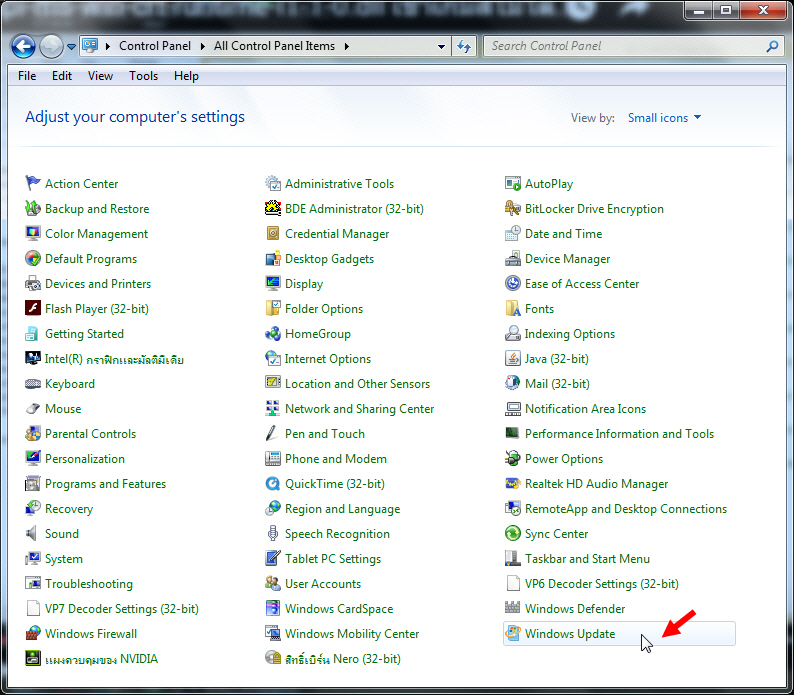Open the File menu

click(x=27, y=76)
